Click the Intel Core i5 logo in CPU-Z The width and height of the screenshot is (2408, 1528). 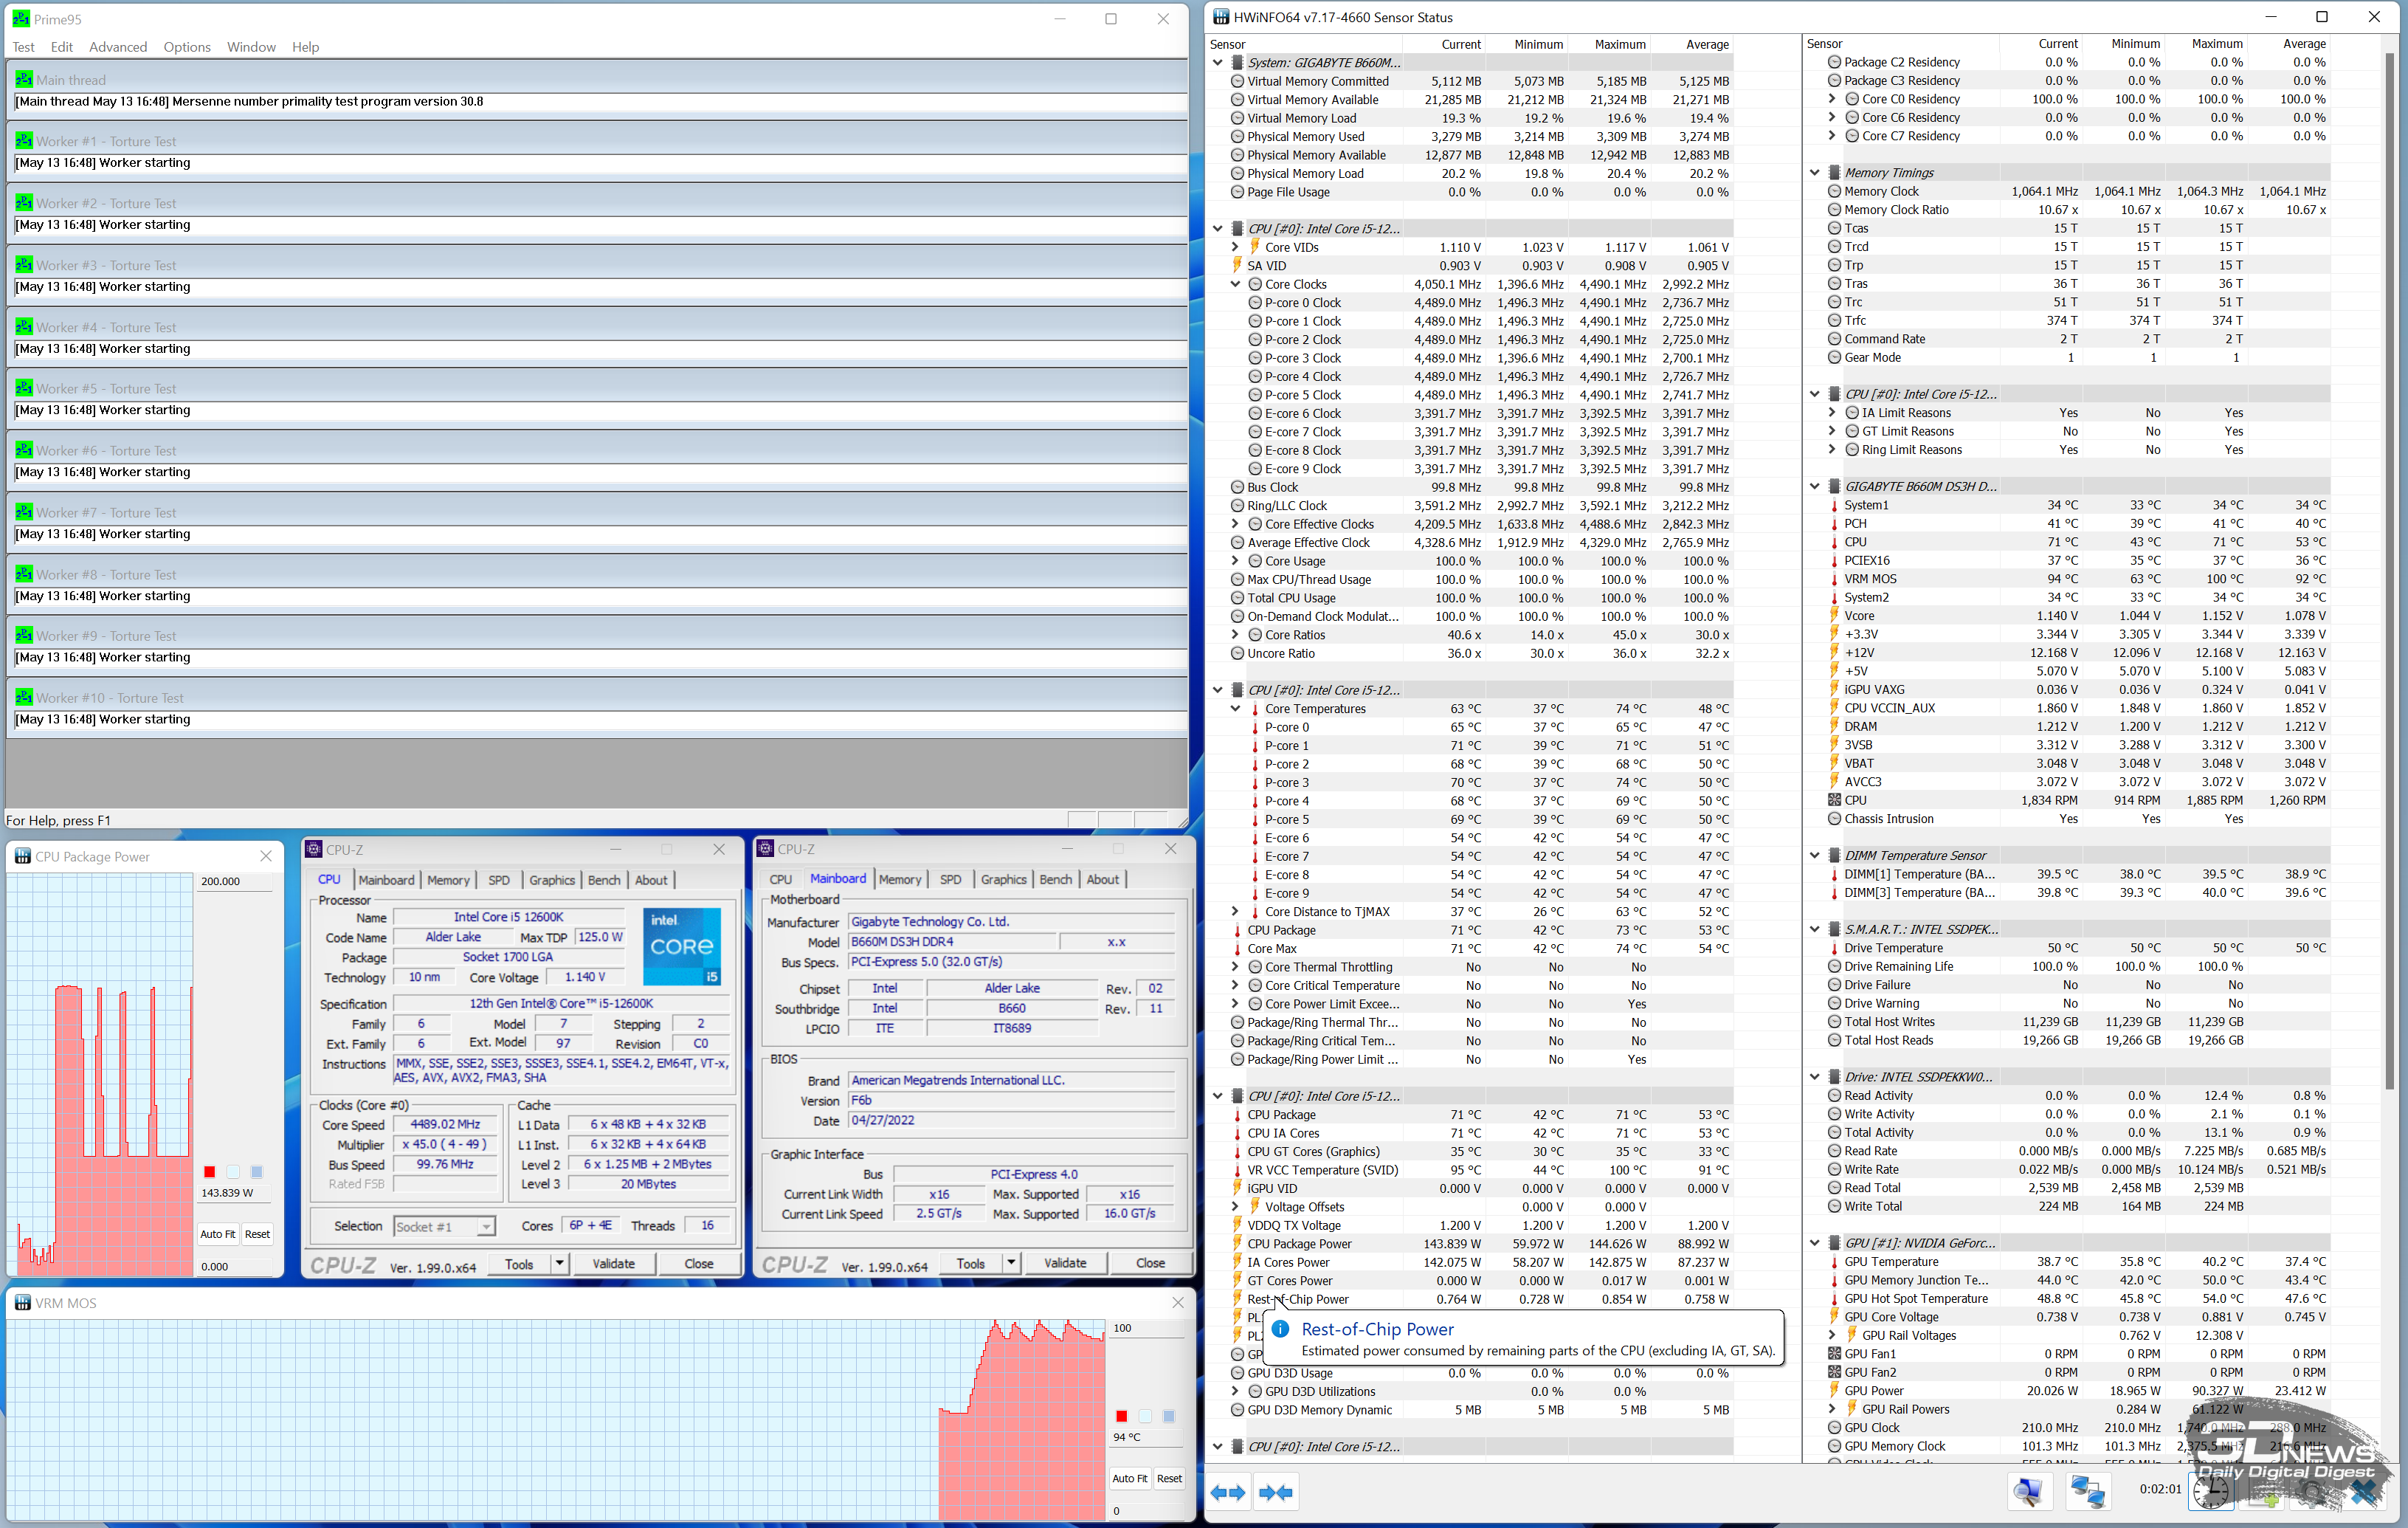(682, 946)
